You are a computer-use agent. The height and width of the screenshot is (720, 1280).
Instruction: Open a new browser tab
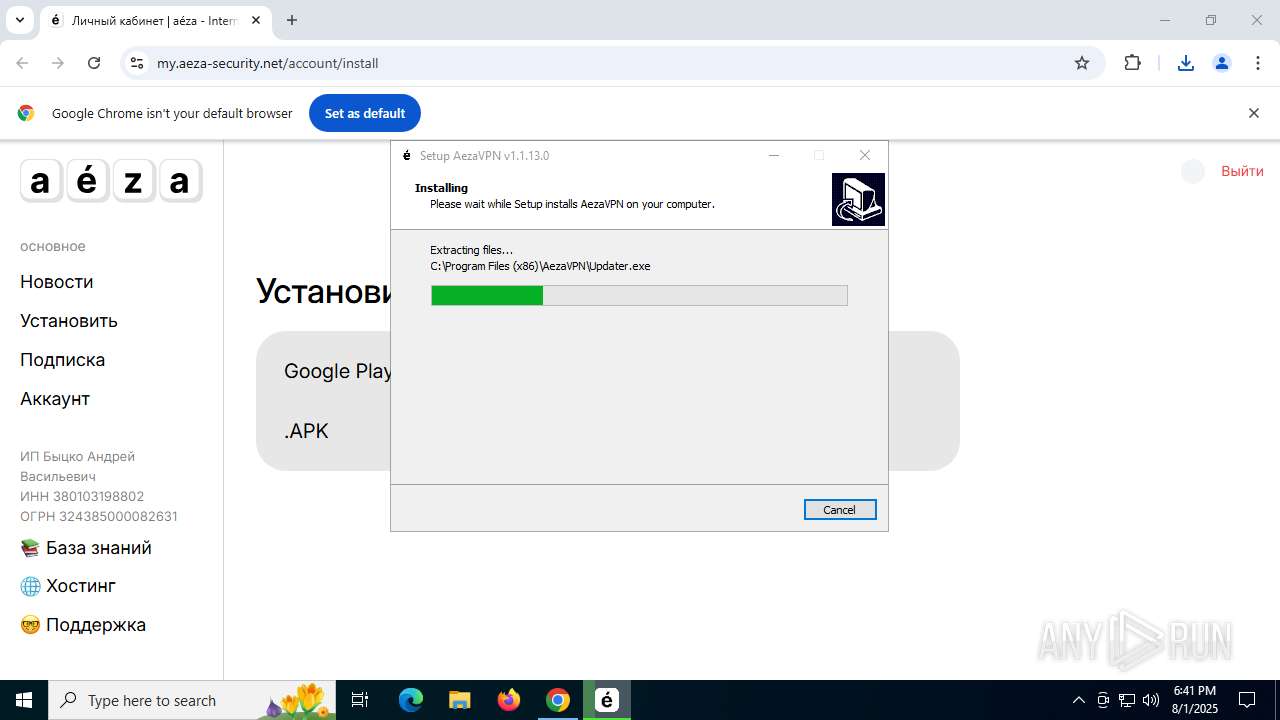292,20
